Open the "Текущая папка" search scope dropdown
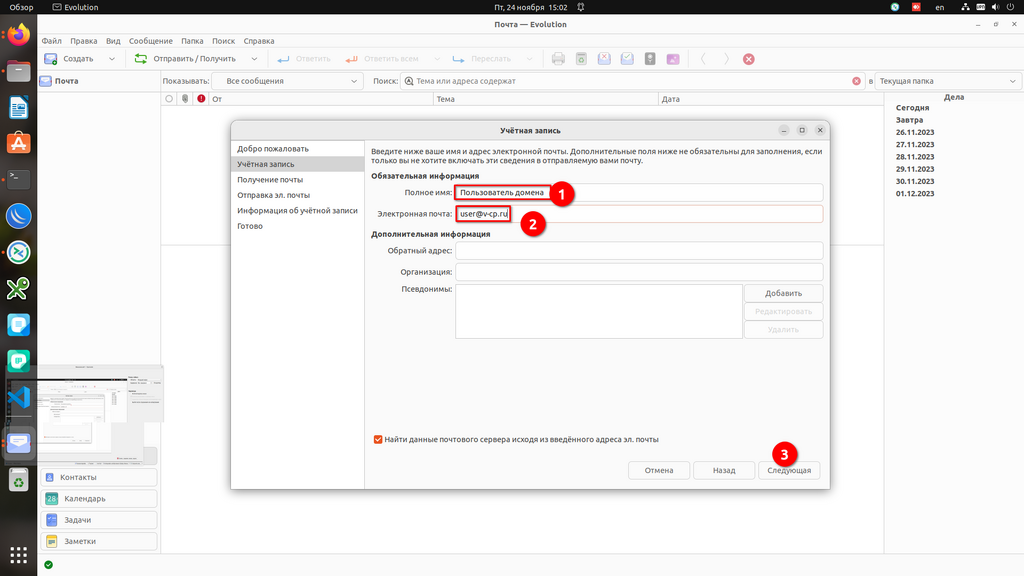Image resolution: width=1024 pixels, height=576 pixels. click(x=945, y=81)
